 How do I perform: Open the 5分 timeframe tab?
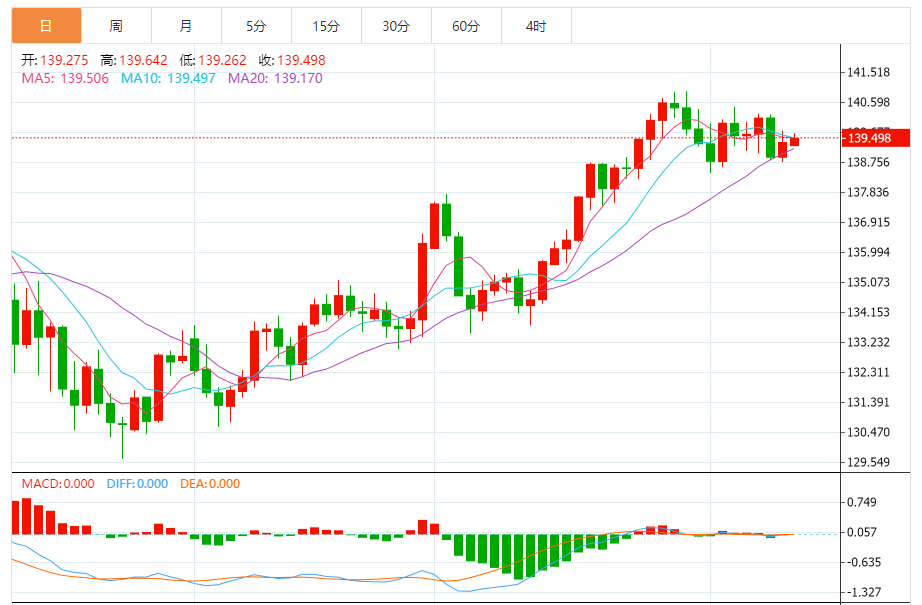point(256,26)
